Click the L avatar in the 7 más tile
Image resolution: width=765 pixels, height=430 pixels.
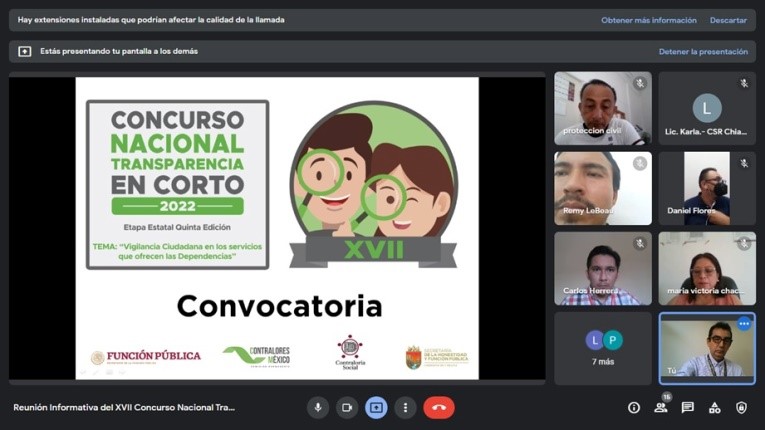(x=594, y=340)
